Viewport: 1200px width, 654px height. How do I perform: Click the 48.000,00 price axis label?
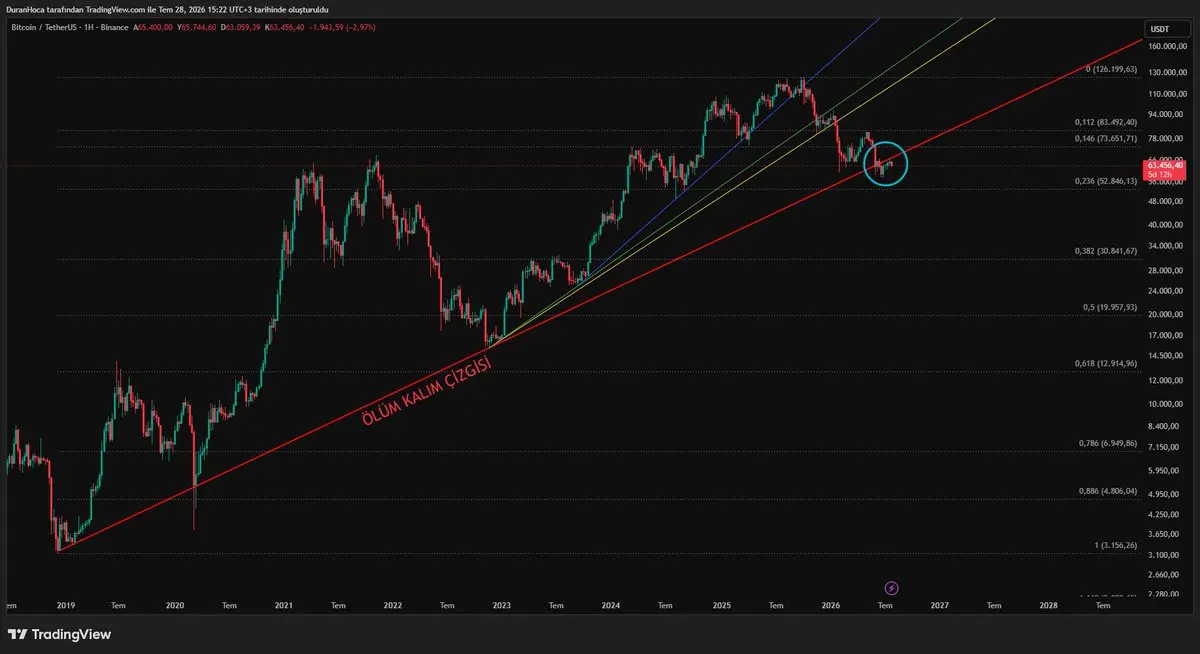click(1164, 201)
